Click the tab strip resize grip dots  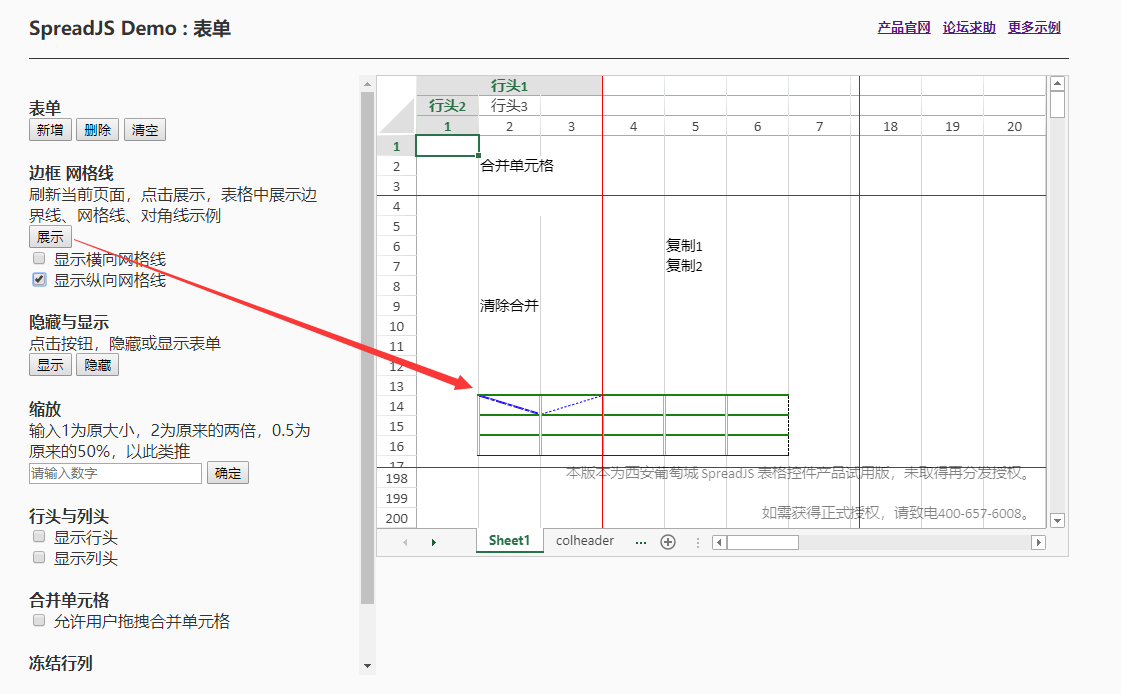click(698, 542)
